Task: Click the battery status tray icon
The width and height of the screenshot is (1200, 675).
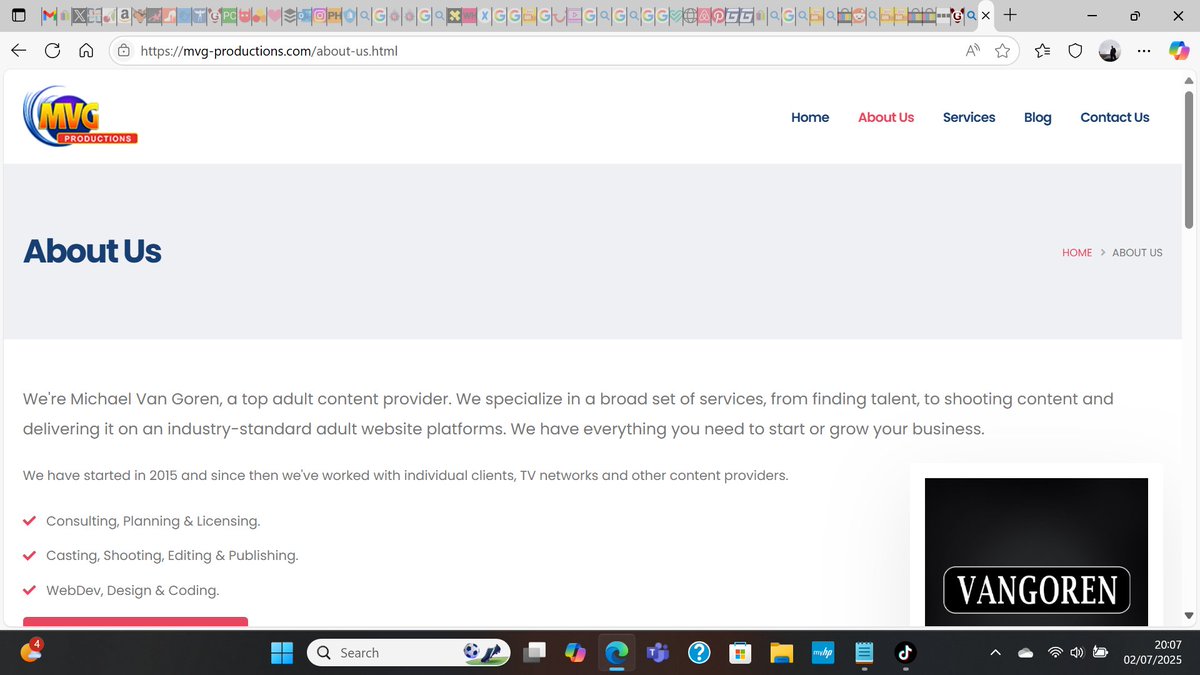Action: (x=1101, y=653)
